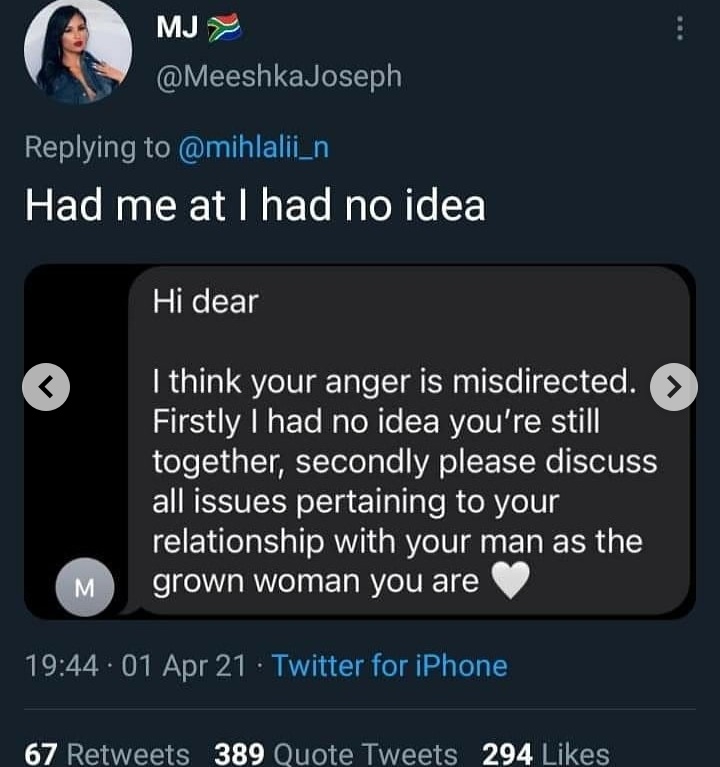This screenshot has width=720, height=767.
Task: Click the 'Replying to' label
Action: tap(97, 147)
